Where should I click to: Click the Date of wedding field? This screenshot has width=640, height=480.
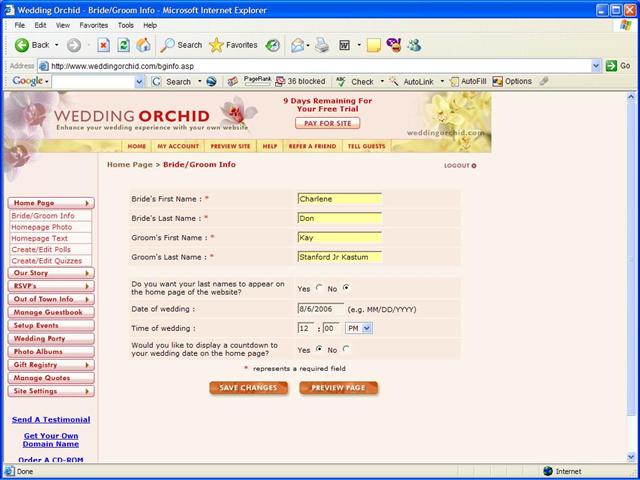point(321,309)
